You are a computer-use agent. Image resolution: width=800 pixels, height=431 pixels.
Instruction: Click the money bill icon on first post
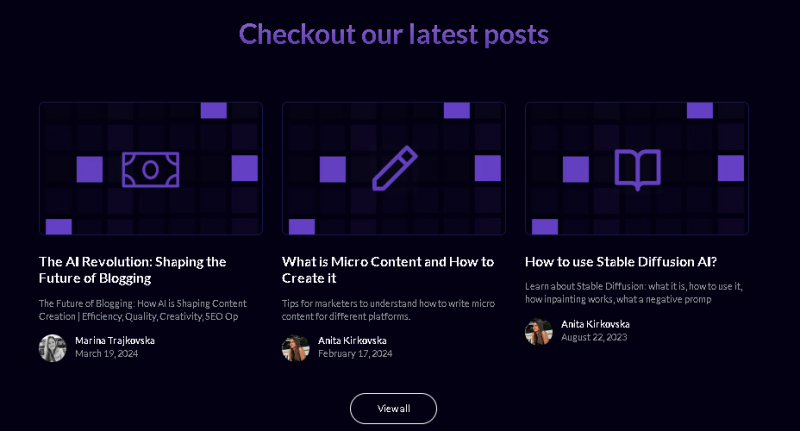click(150, 169)
